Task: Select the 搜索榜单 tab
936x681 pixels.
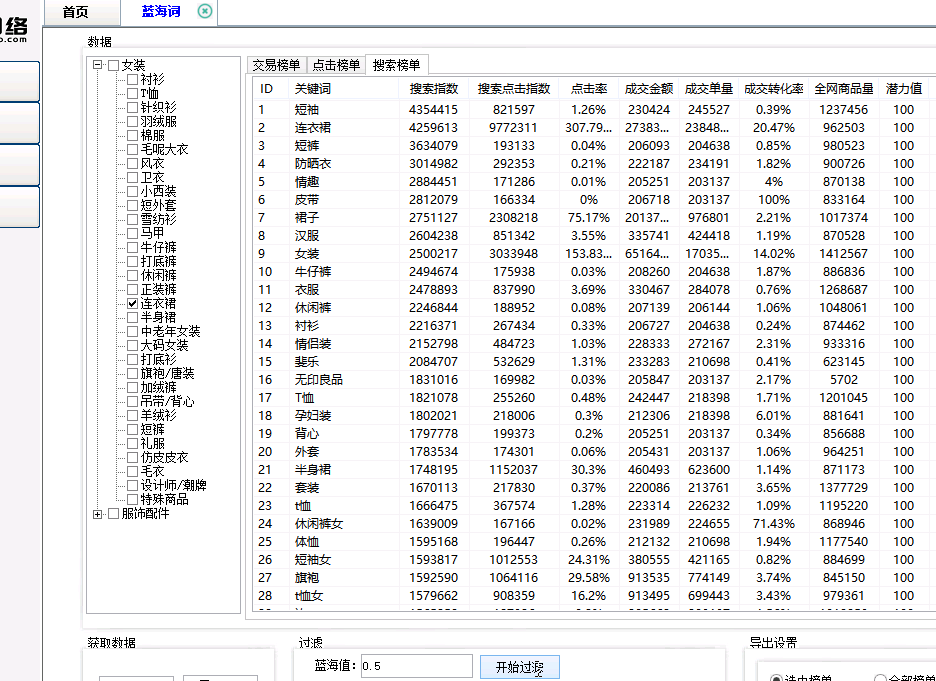Action: 396,65
